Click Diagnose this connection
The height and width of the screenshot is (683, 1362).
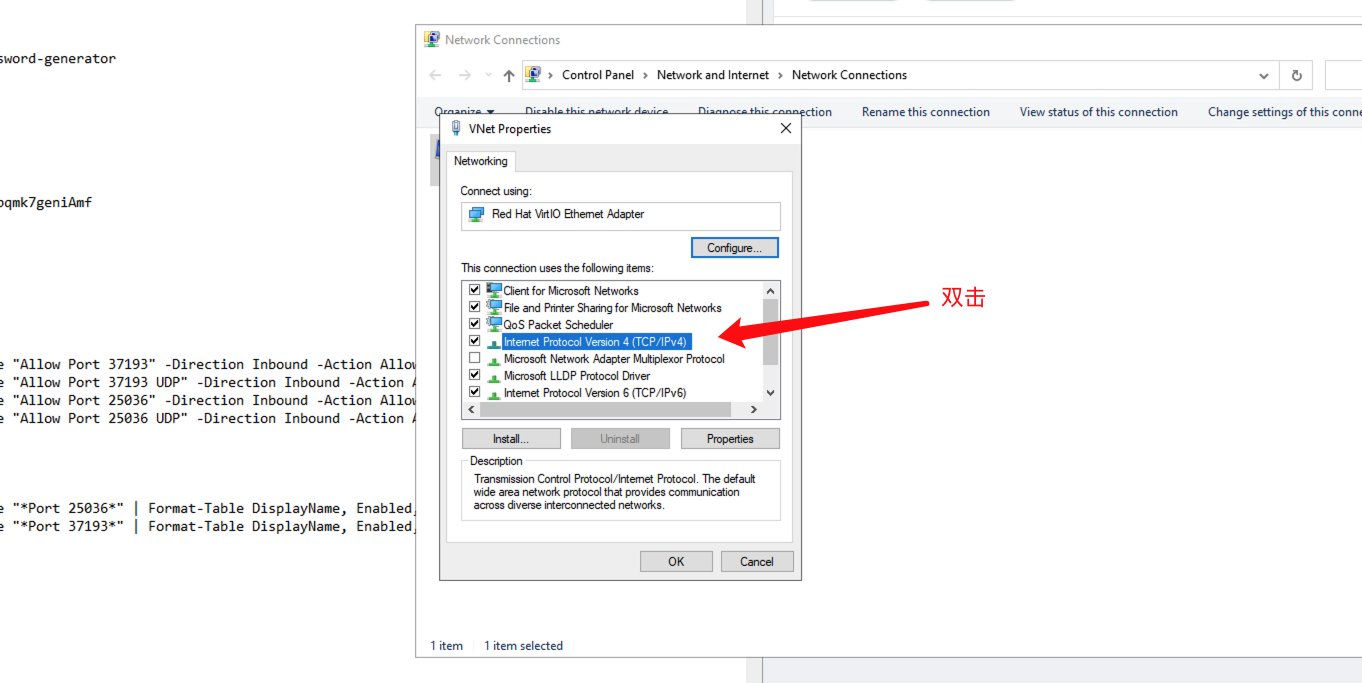pos(765,112)
